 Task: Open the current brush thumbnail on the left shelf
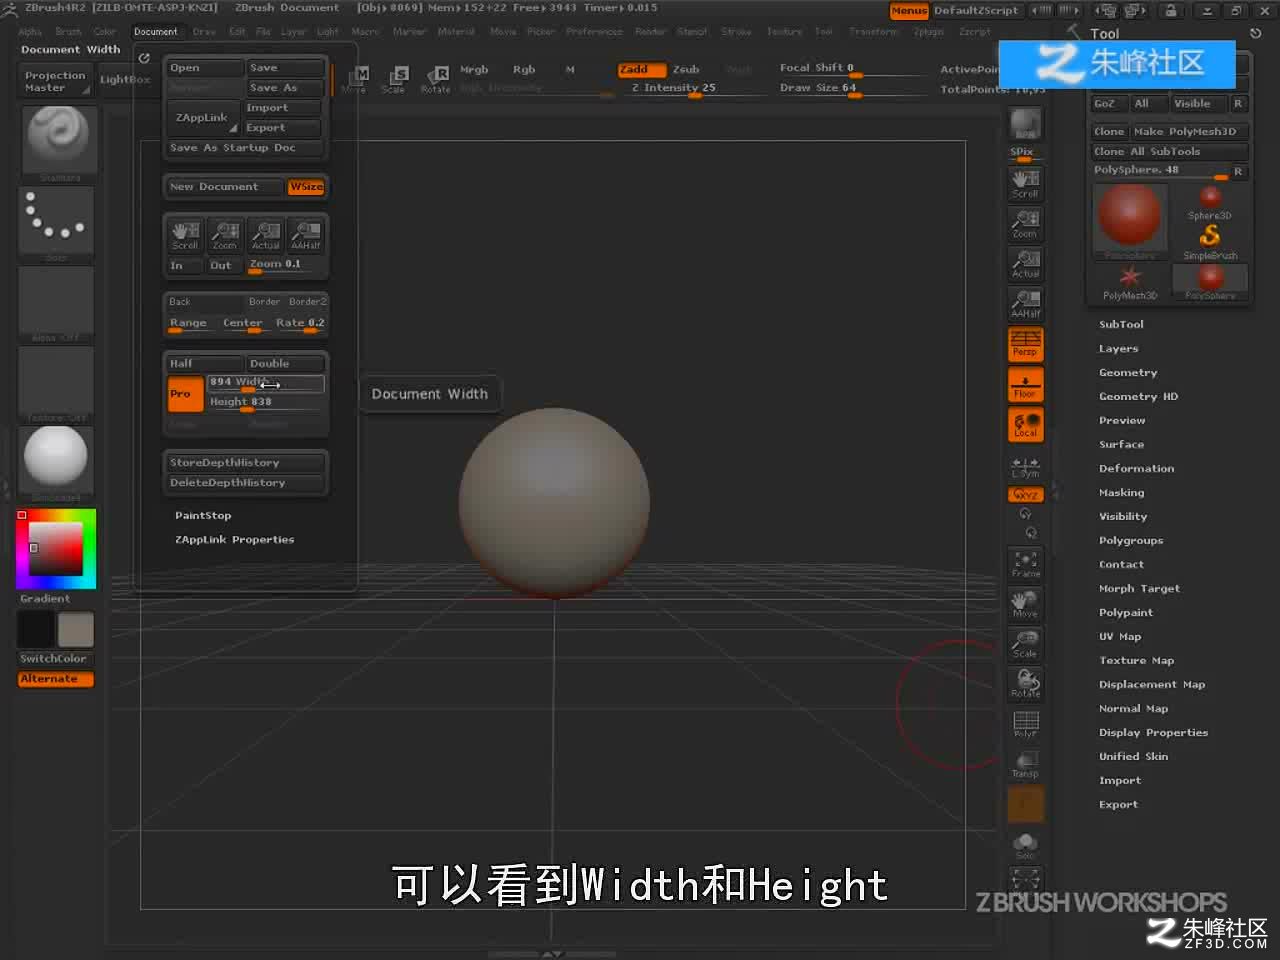point(57,143)
